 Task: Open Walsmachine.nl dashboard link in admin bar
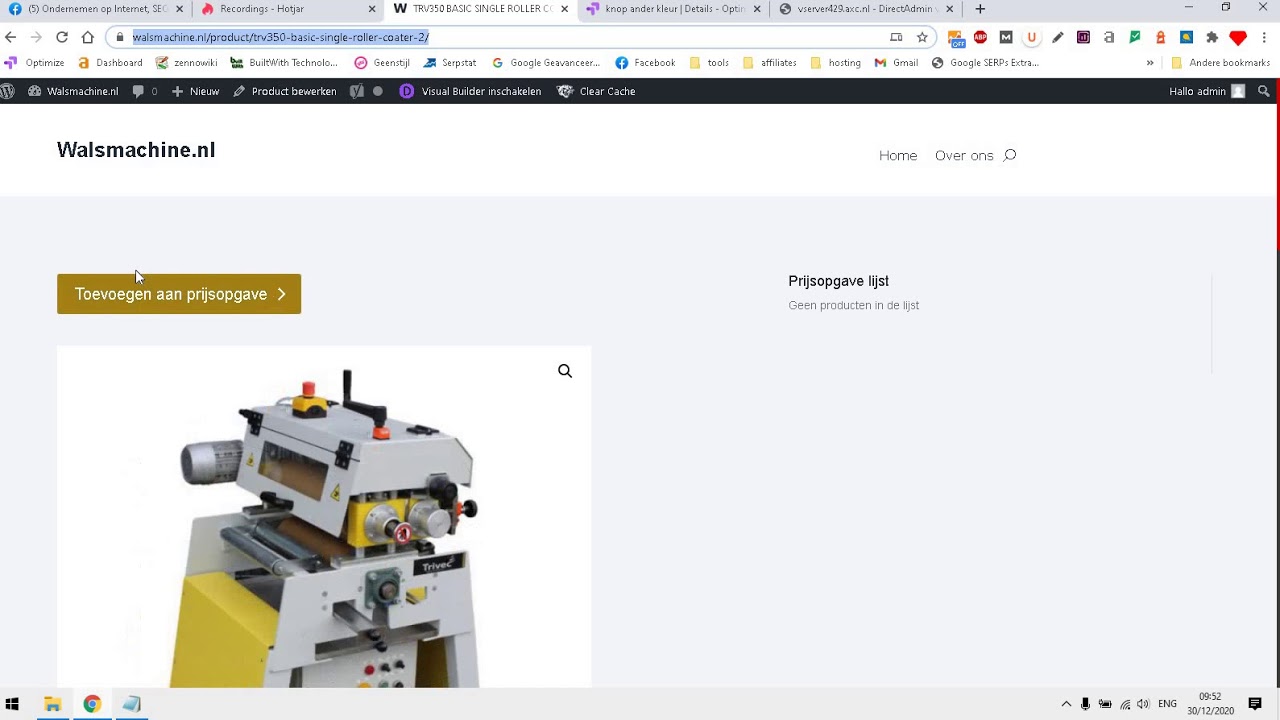coord(73,91)
